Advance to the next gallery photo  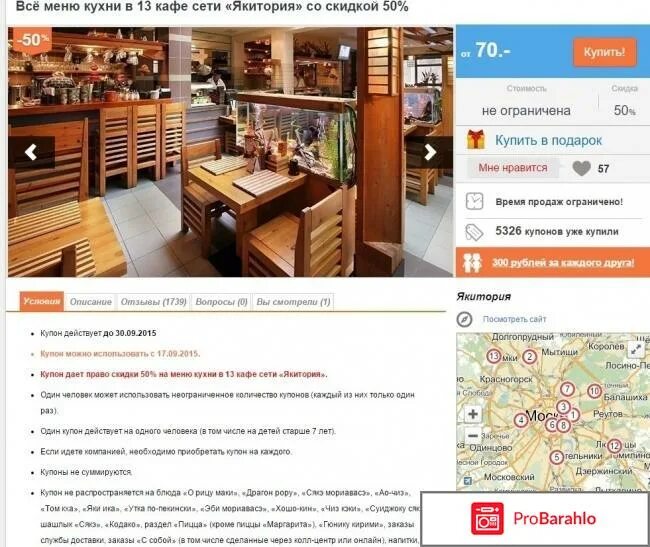point(430,152)
